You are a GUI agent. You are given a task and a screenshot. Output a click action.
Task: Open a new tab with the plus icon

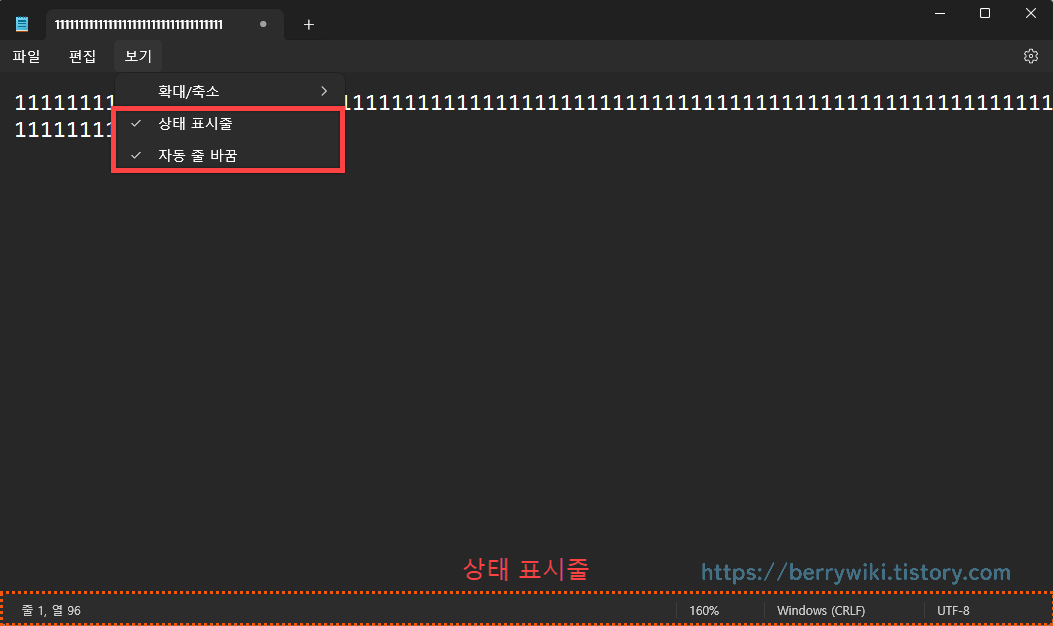click(x=308, y=24)
